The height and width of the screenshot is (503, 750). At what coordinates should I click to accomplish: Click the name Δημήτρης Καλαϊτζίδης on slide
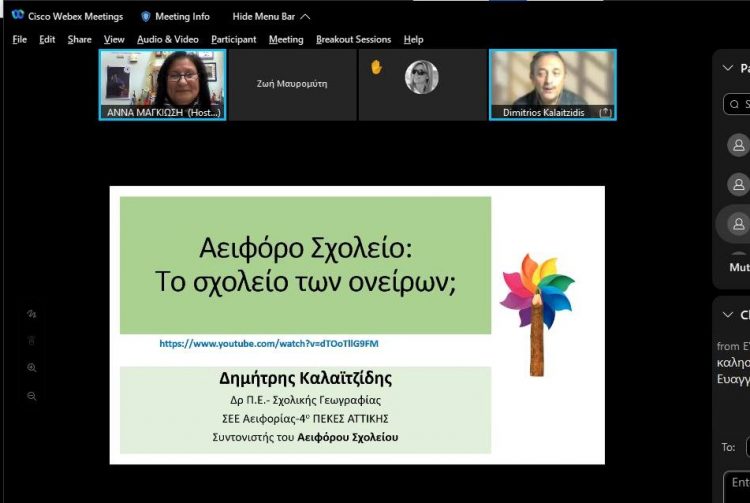click(306, 378)
